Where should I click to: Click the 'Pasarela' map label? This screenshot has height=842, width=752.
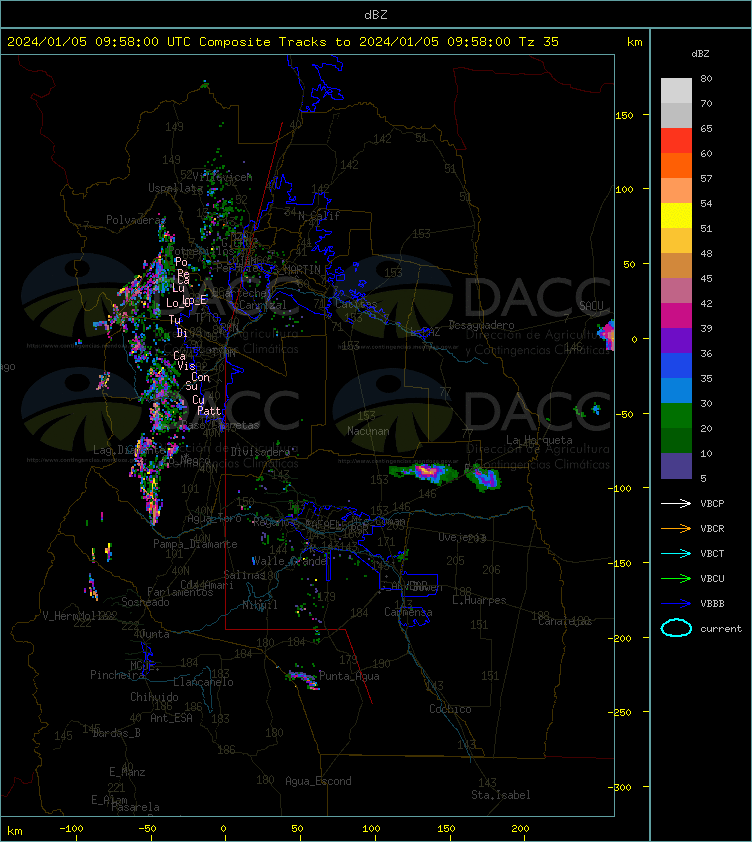pos(135,807)
